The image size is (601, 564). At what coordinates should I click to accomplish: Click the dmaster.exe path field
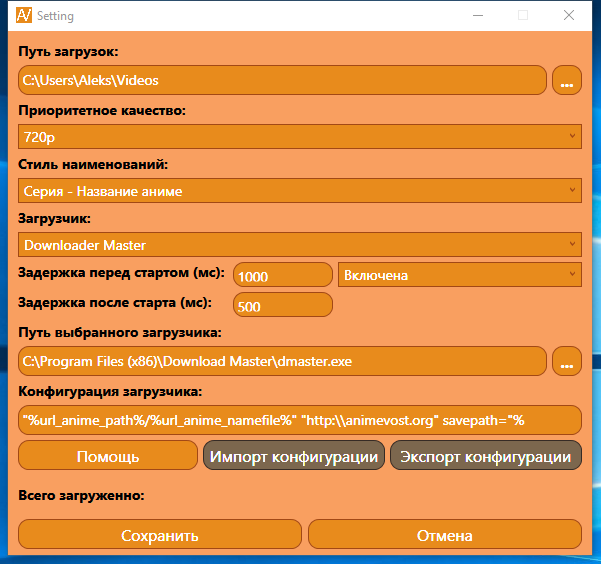(282, 361)
